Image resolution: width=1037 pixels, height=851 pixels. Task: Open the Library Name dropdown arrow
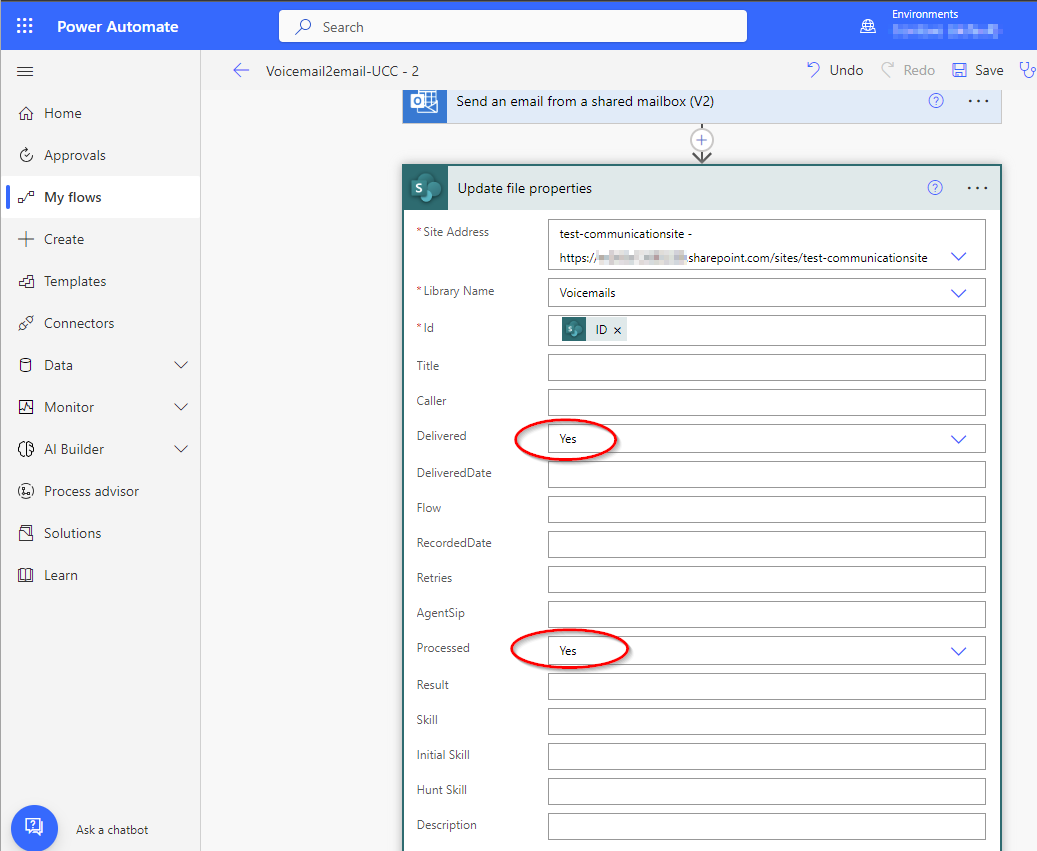click(959, 293)
